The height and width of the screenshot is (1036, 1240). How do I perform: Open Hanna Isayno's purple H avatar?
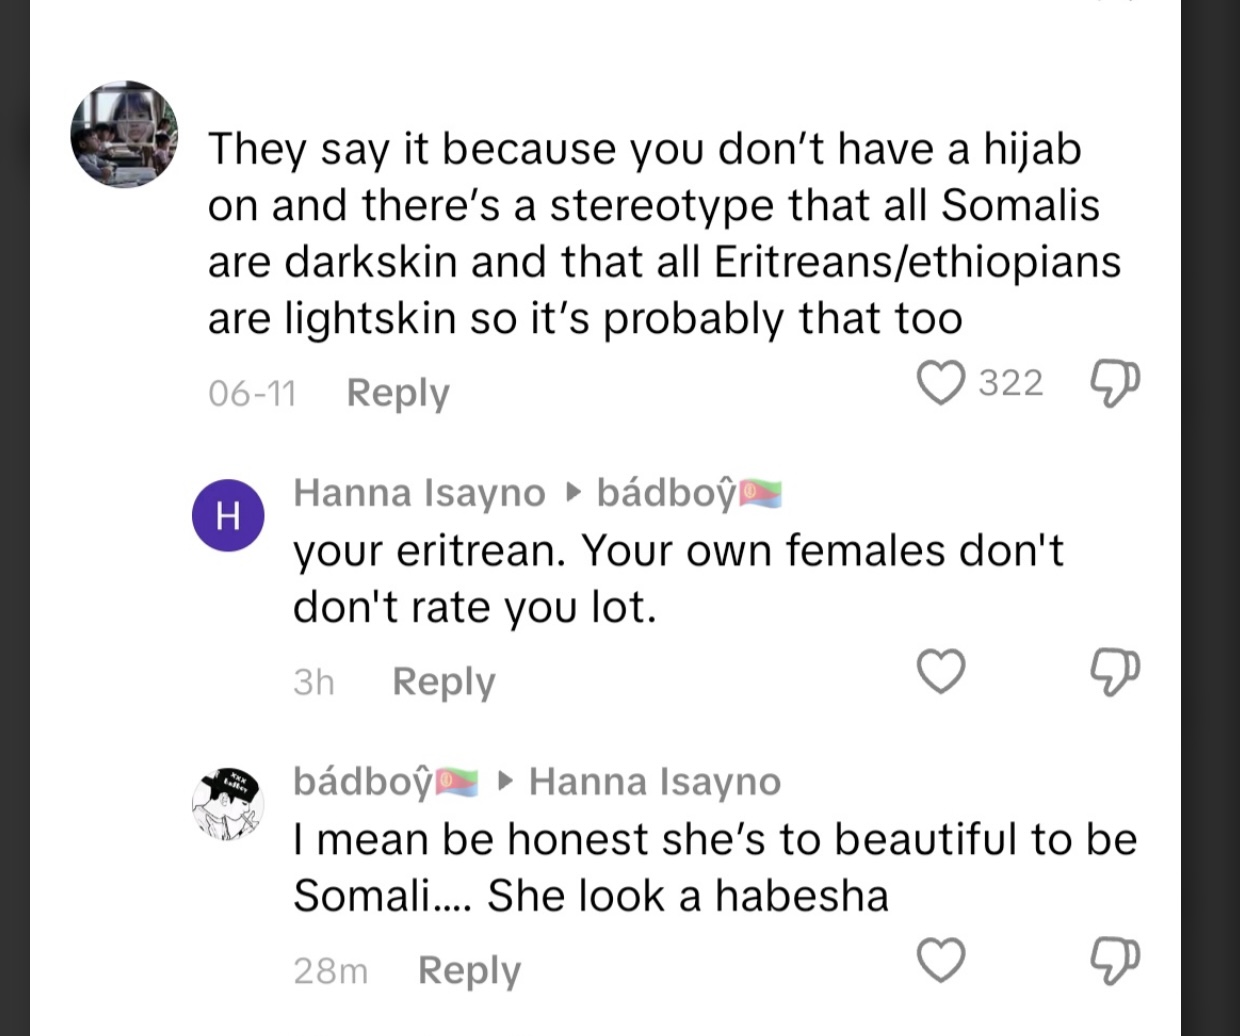[228, 515]
